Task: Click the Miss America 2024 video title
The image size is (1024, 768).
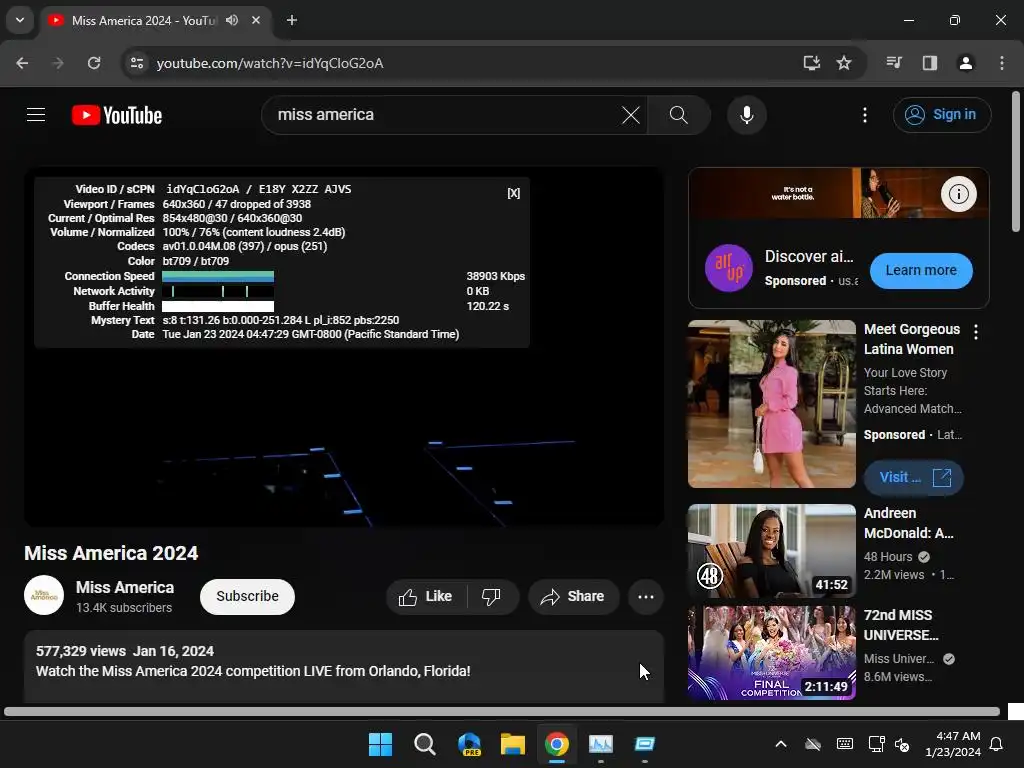Action: (x=111, y=553)
